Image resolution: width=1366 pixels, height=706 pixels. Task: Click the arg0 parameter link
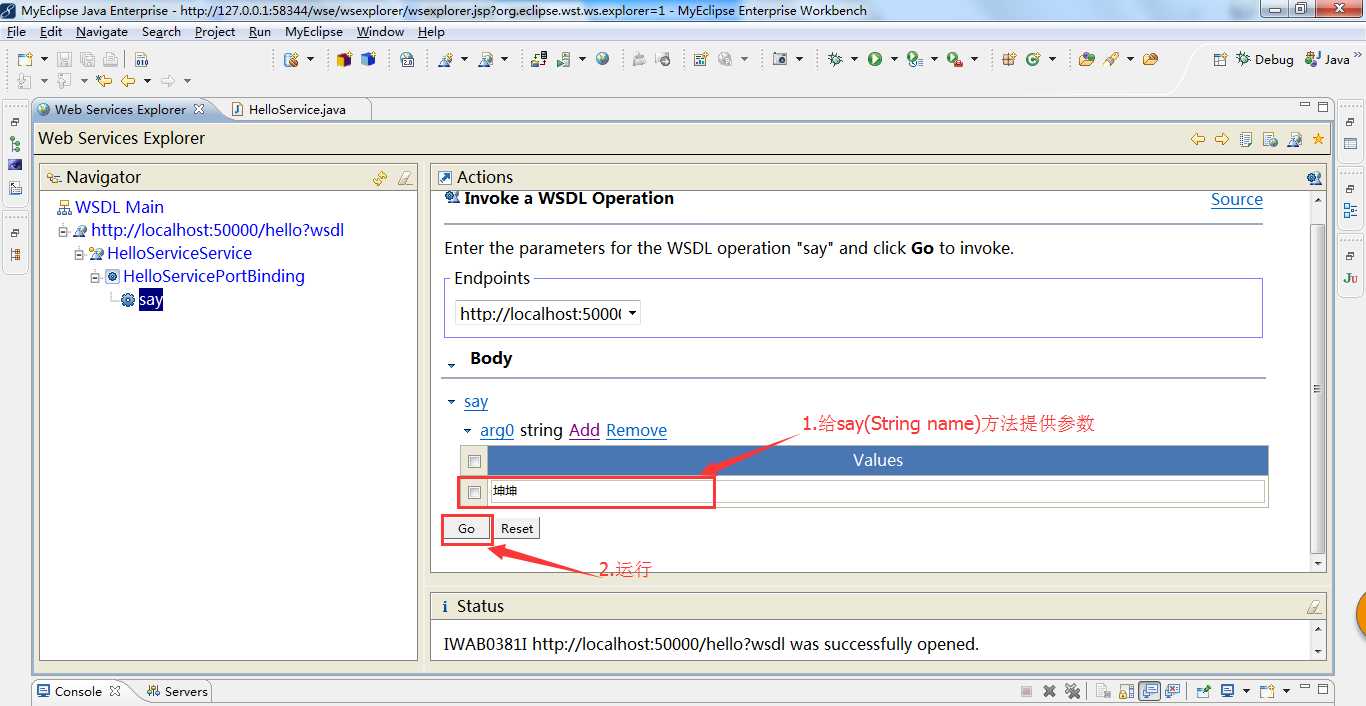(x=497, y=430)
